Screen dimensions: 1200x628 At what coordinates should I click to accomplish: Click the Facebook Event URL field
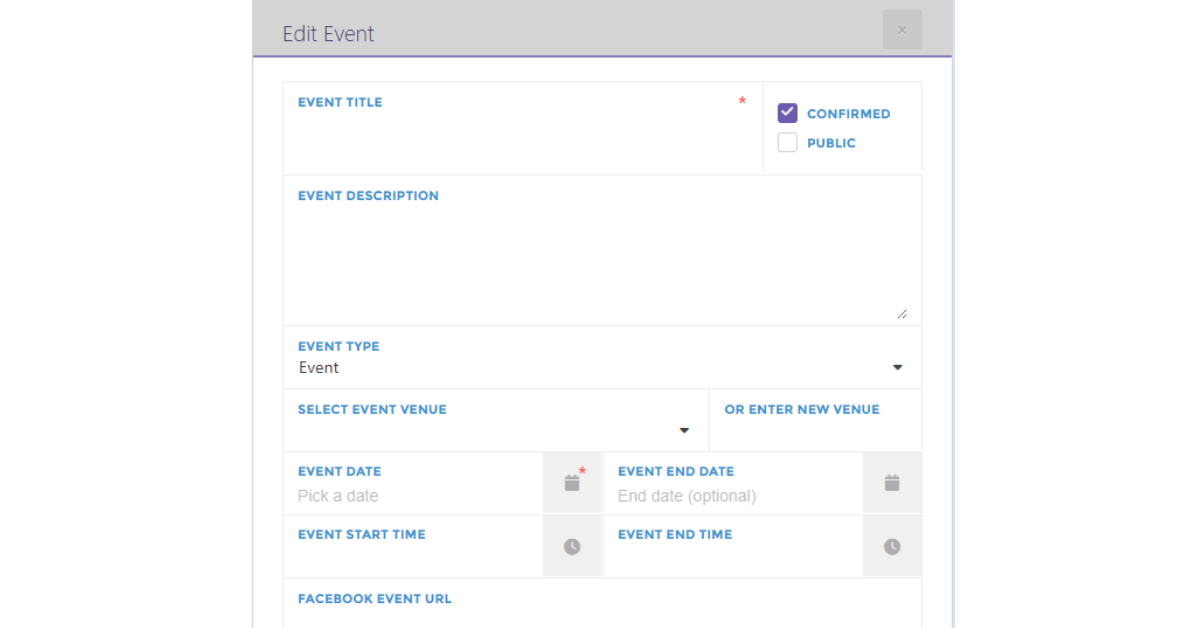(x=602, y=604)
